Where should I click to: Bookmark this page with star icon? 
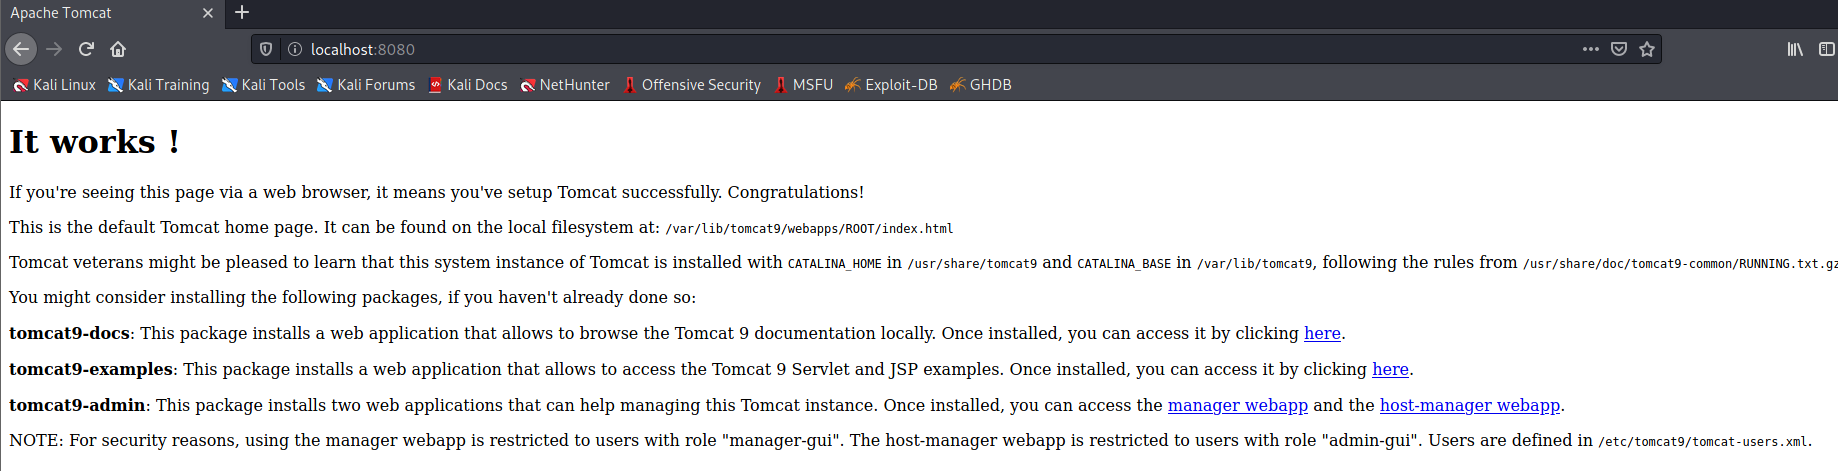[1647, 49]
